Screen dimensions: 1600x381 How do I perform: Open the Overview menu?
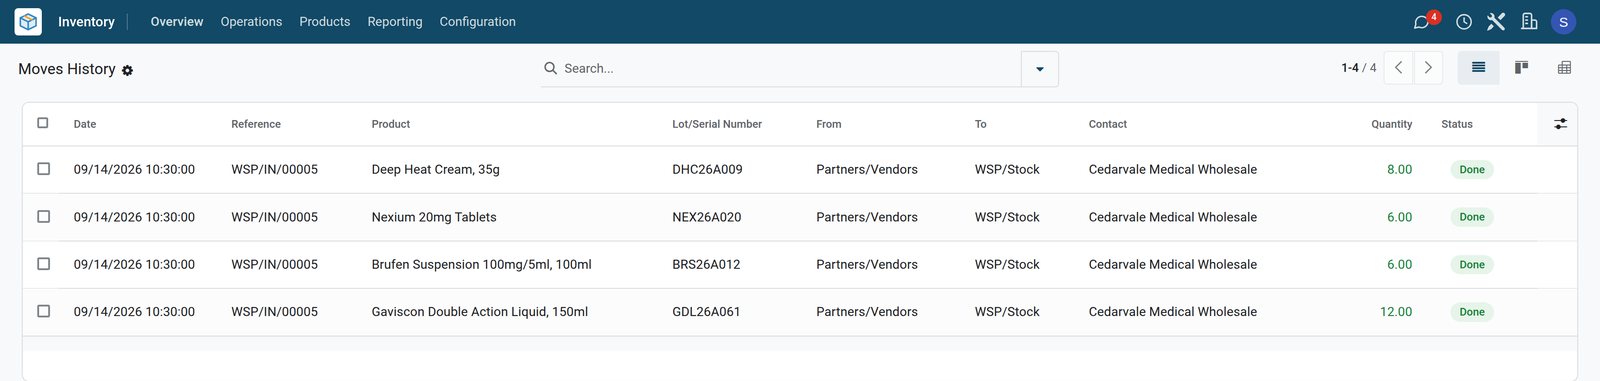coord(177,21)
